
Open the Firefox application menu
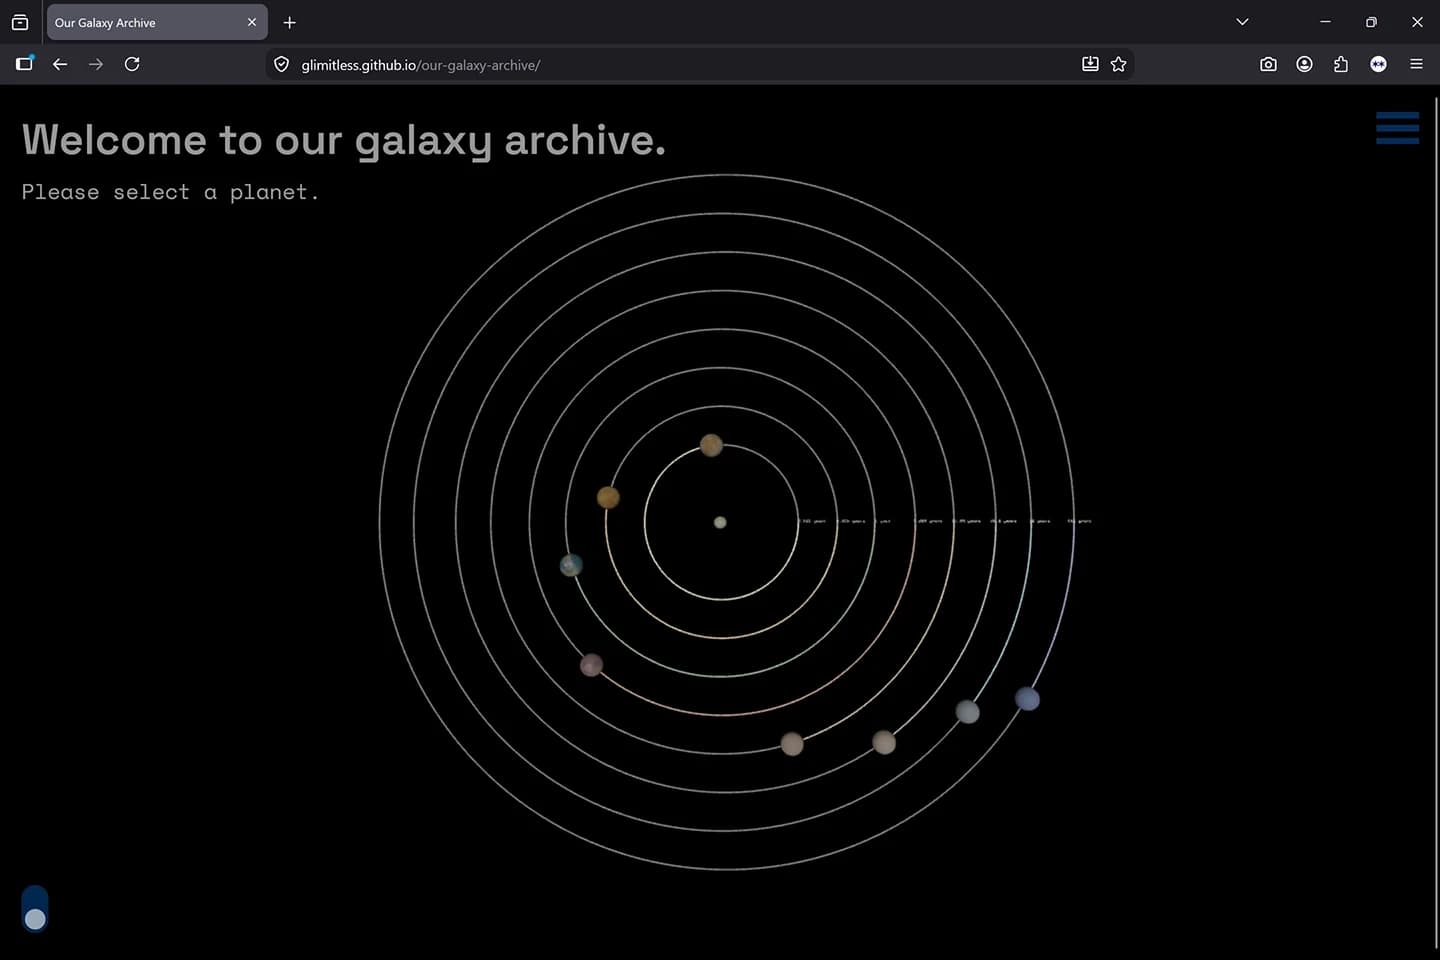click(x=1416, y=64)
